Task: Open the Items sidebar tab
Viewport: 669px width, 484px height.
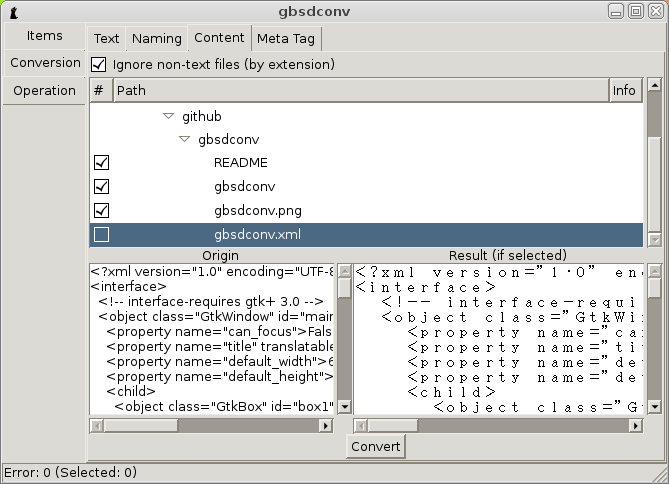Action: pyautogui.click(x=44, y=36)
